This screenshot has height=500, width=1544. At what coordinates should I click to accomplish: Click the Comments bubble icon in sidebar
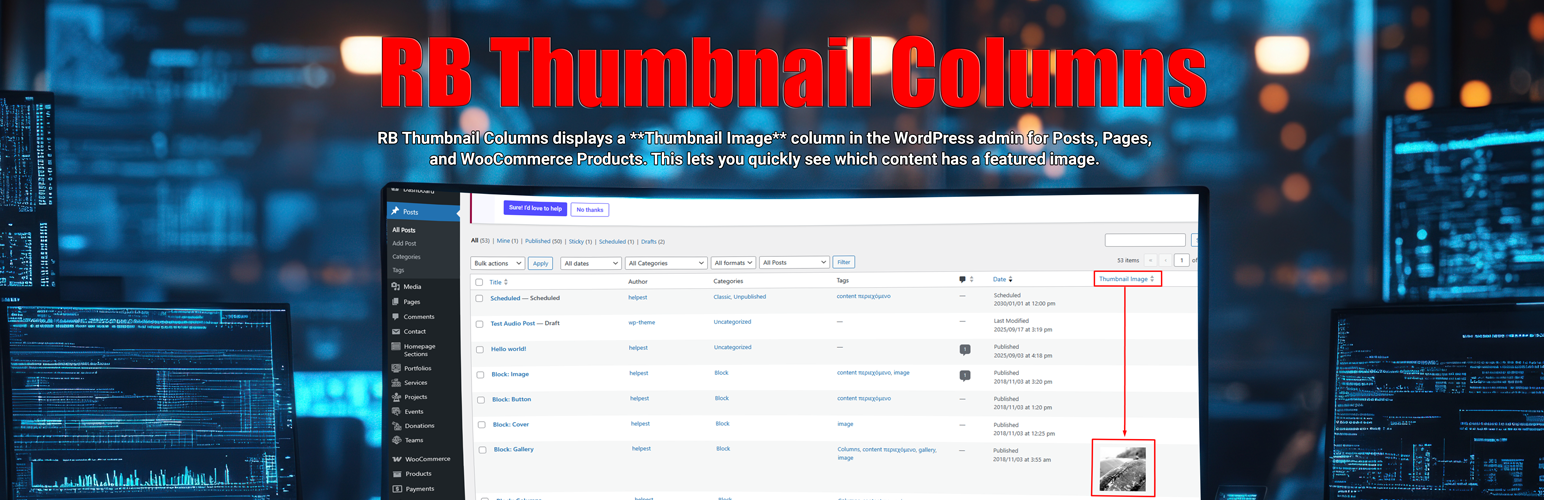point(396,317)
